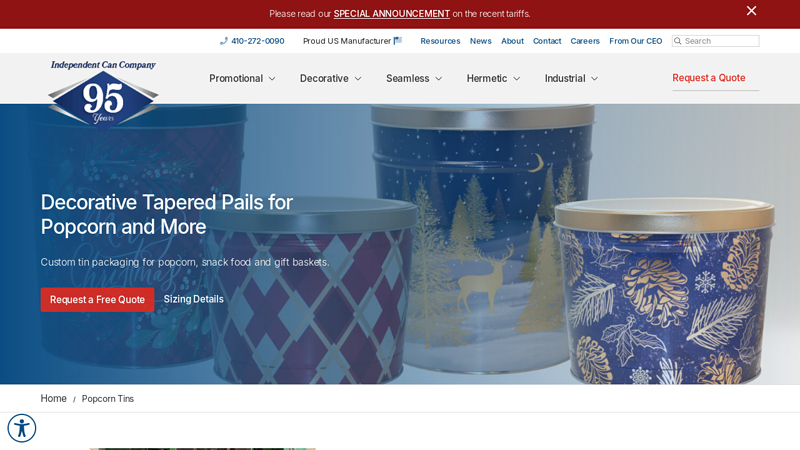Open the SPECIAL ANNOUNCEMENT link
The height and width of the screenshot is (450, 800).
(391, 14)
